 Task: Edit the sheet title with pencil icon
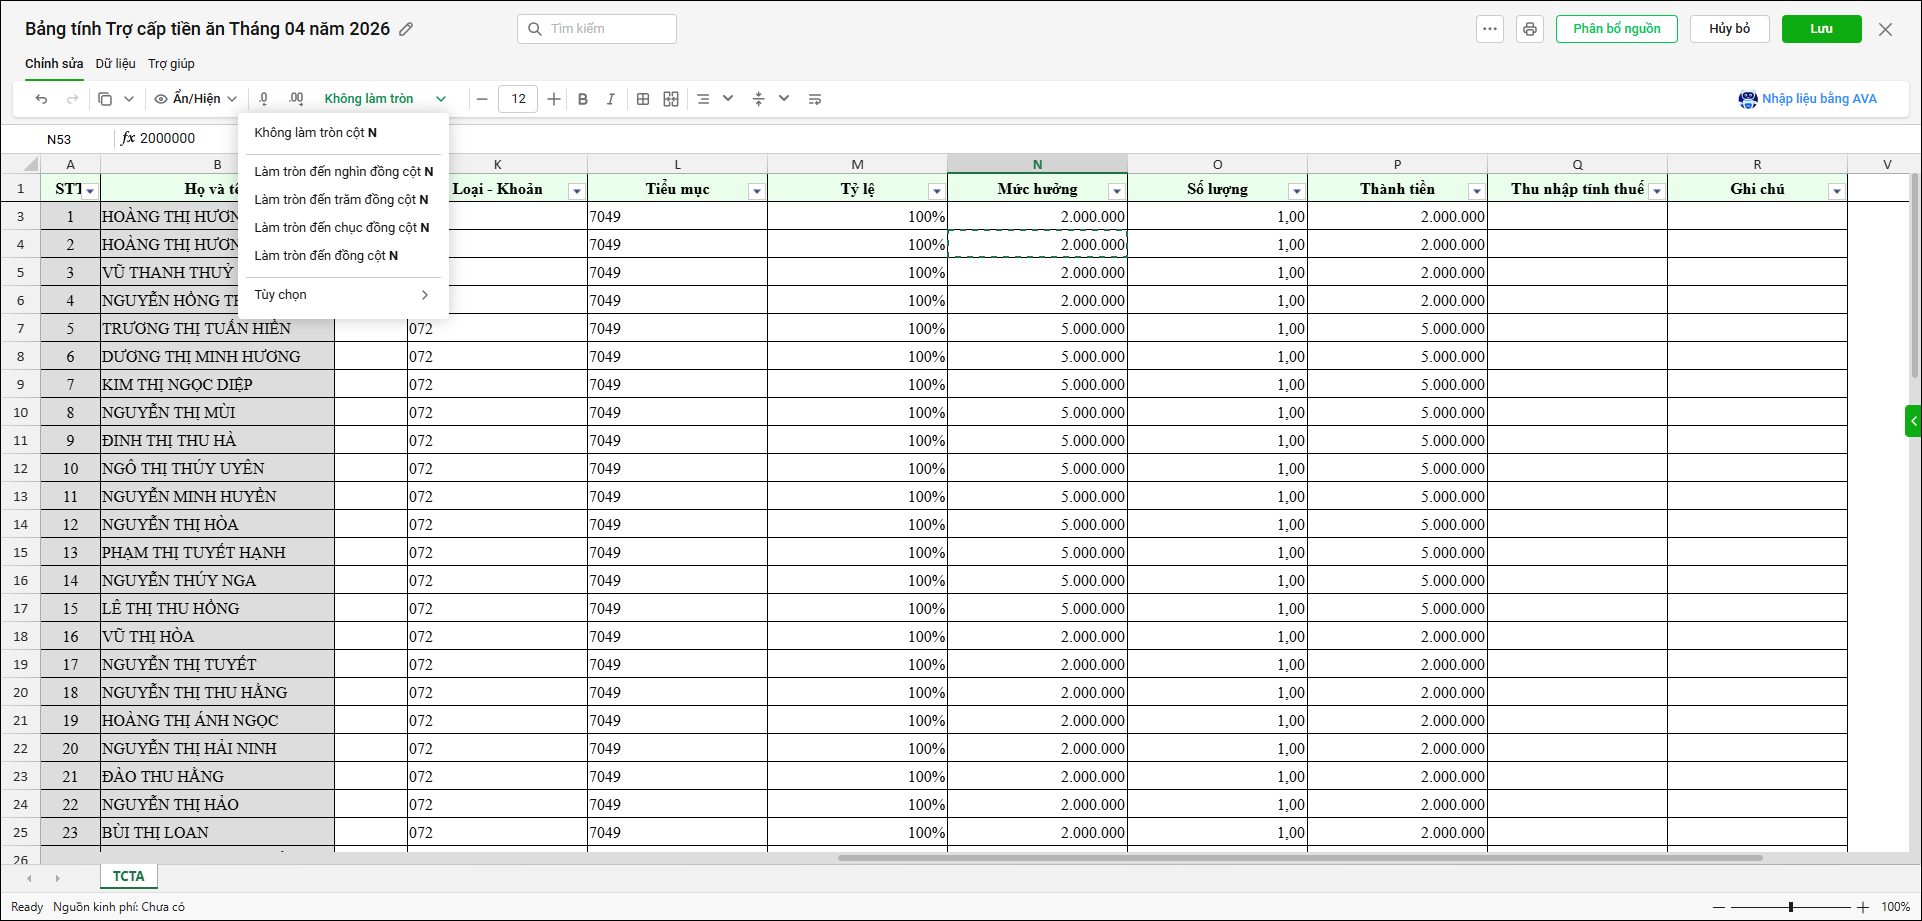click(406, 29)
